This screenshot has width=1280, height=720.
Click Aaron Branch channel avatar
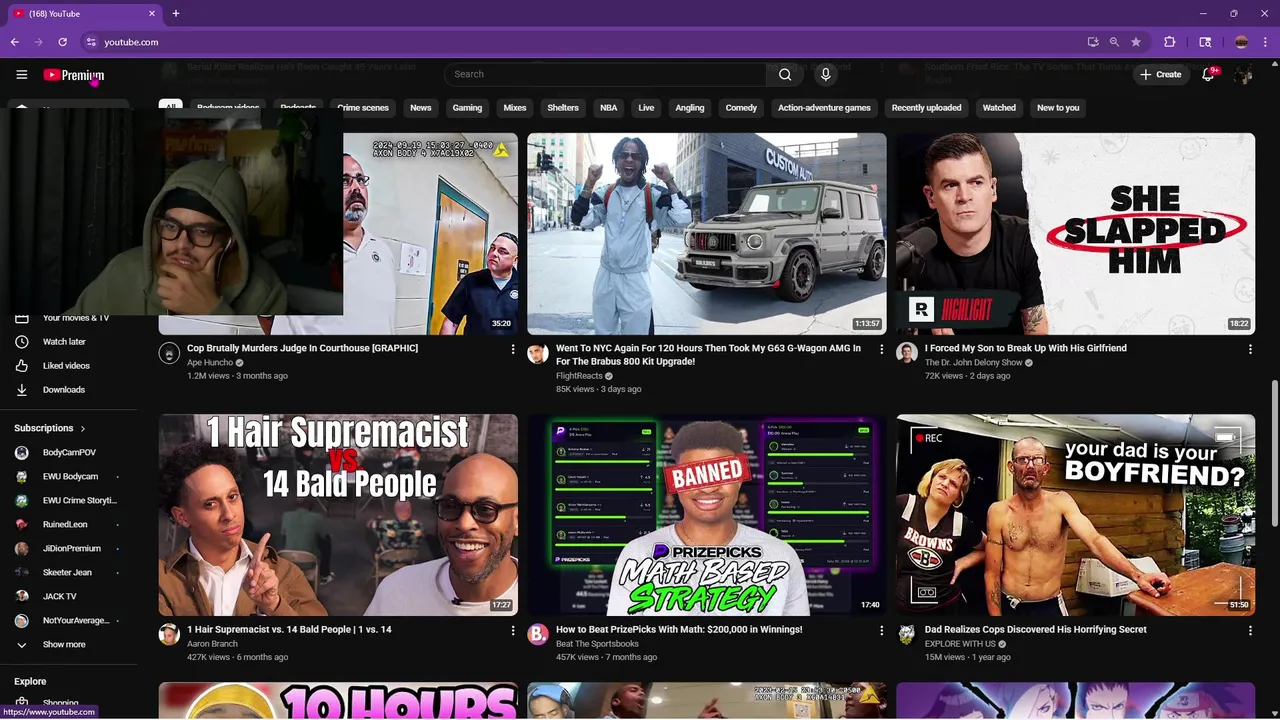(x=169, y=635)
